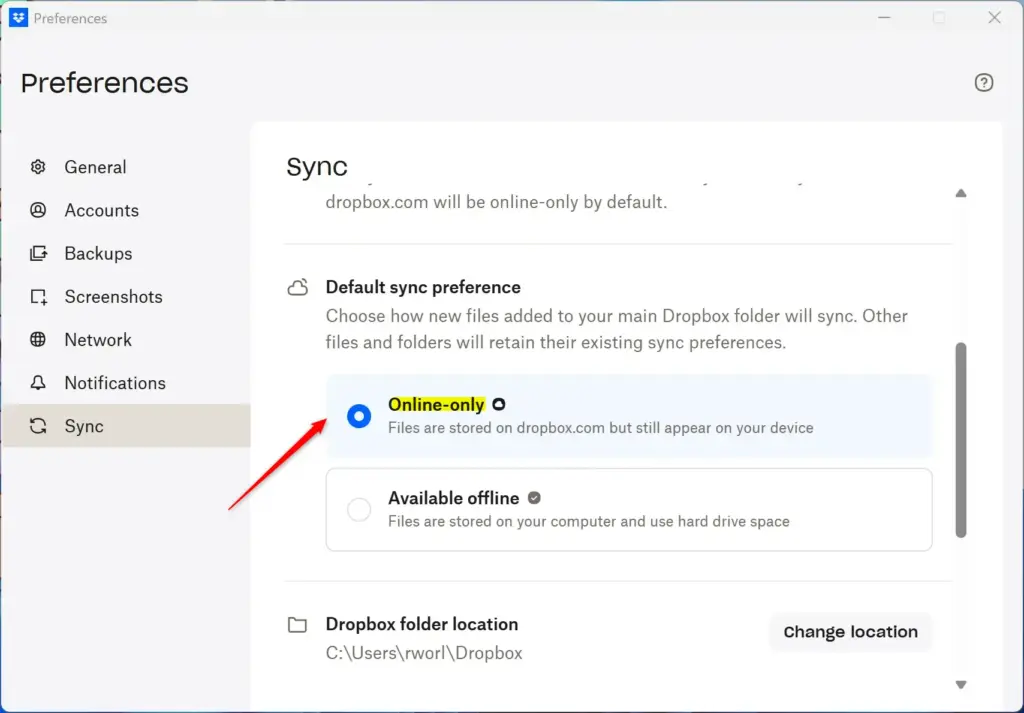Select the Available offline radio button
1024x713 pixels.
click(x=359, y=509)
